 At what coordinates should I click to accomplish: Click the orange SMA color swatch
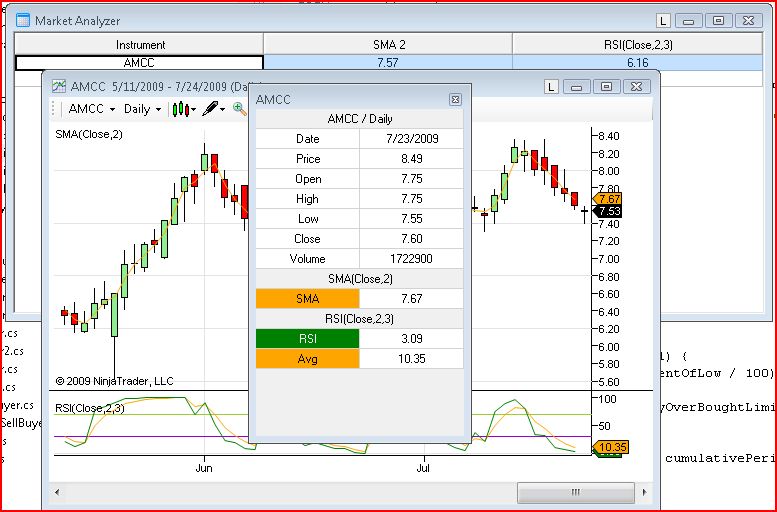point(307,299)
